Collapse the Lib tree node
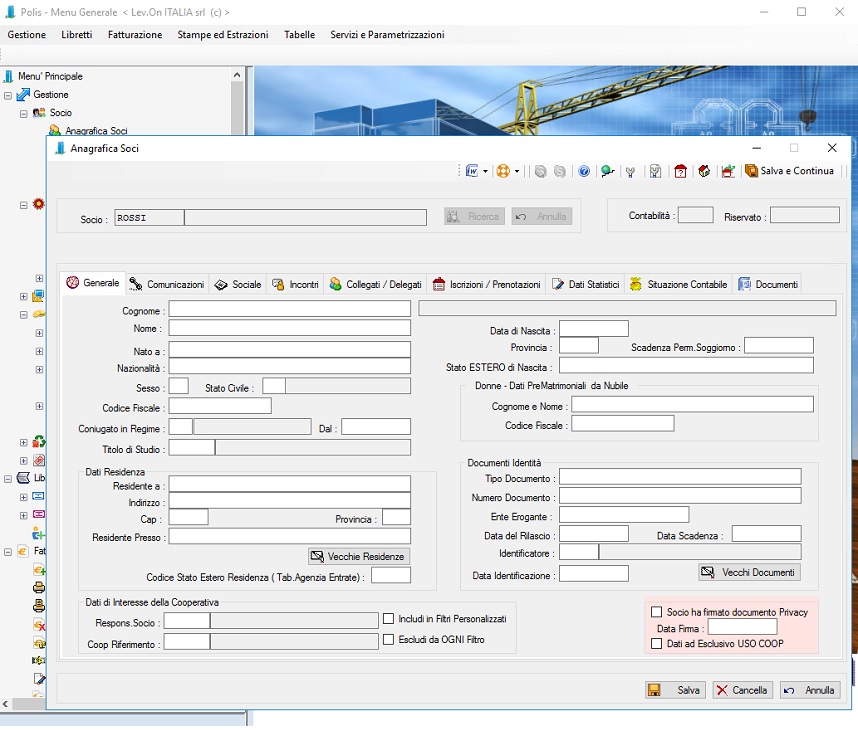 8,479
